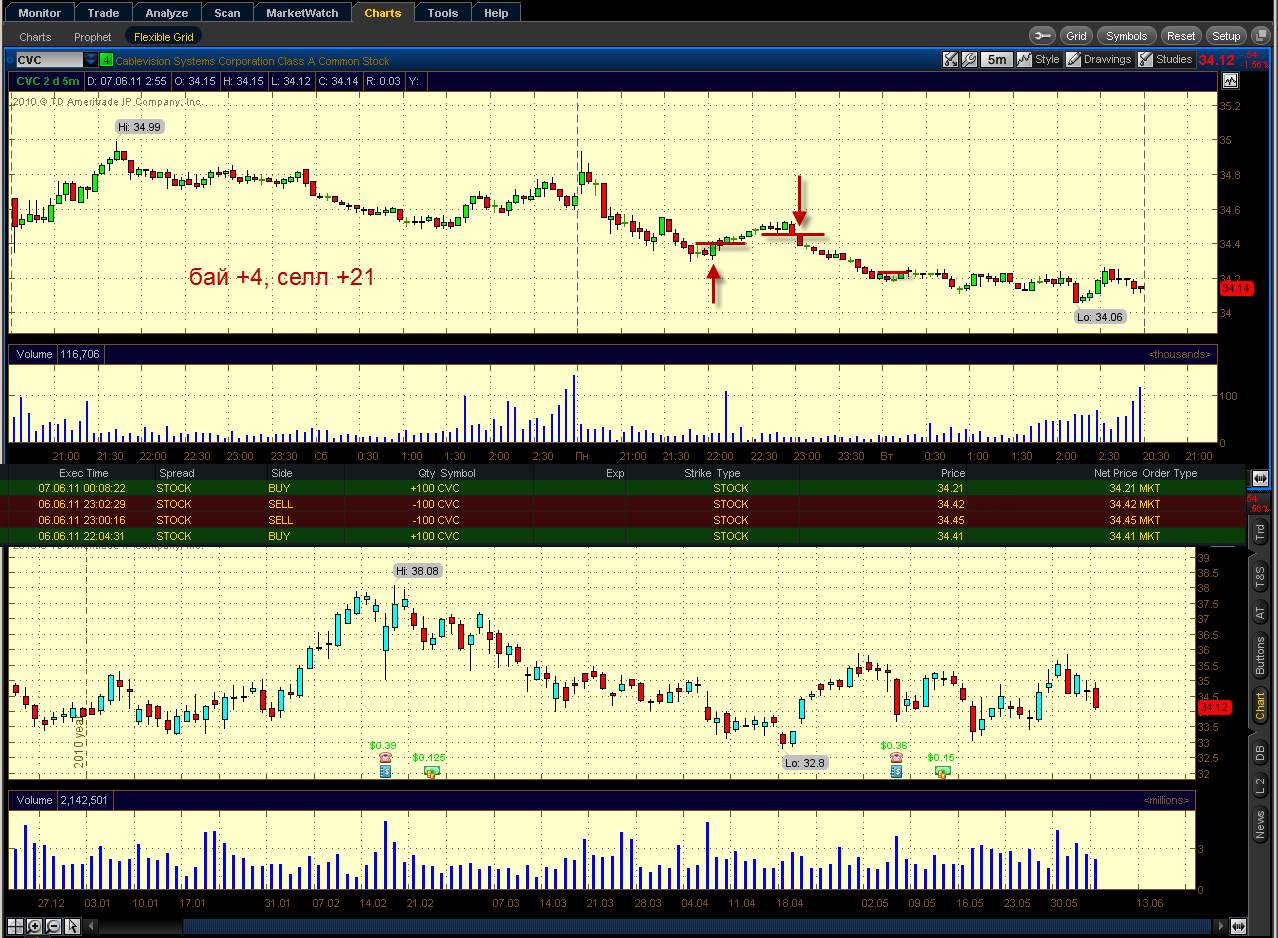Click the $0.15 dividend icon
Image resolution: width=1278 pixels, height=938 pixels.
pos(941,771)
